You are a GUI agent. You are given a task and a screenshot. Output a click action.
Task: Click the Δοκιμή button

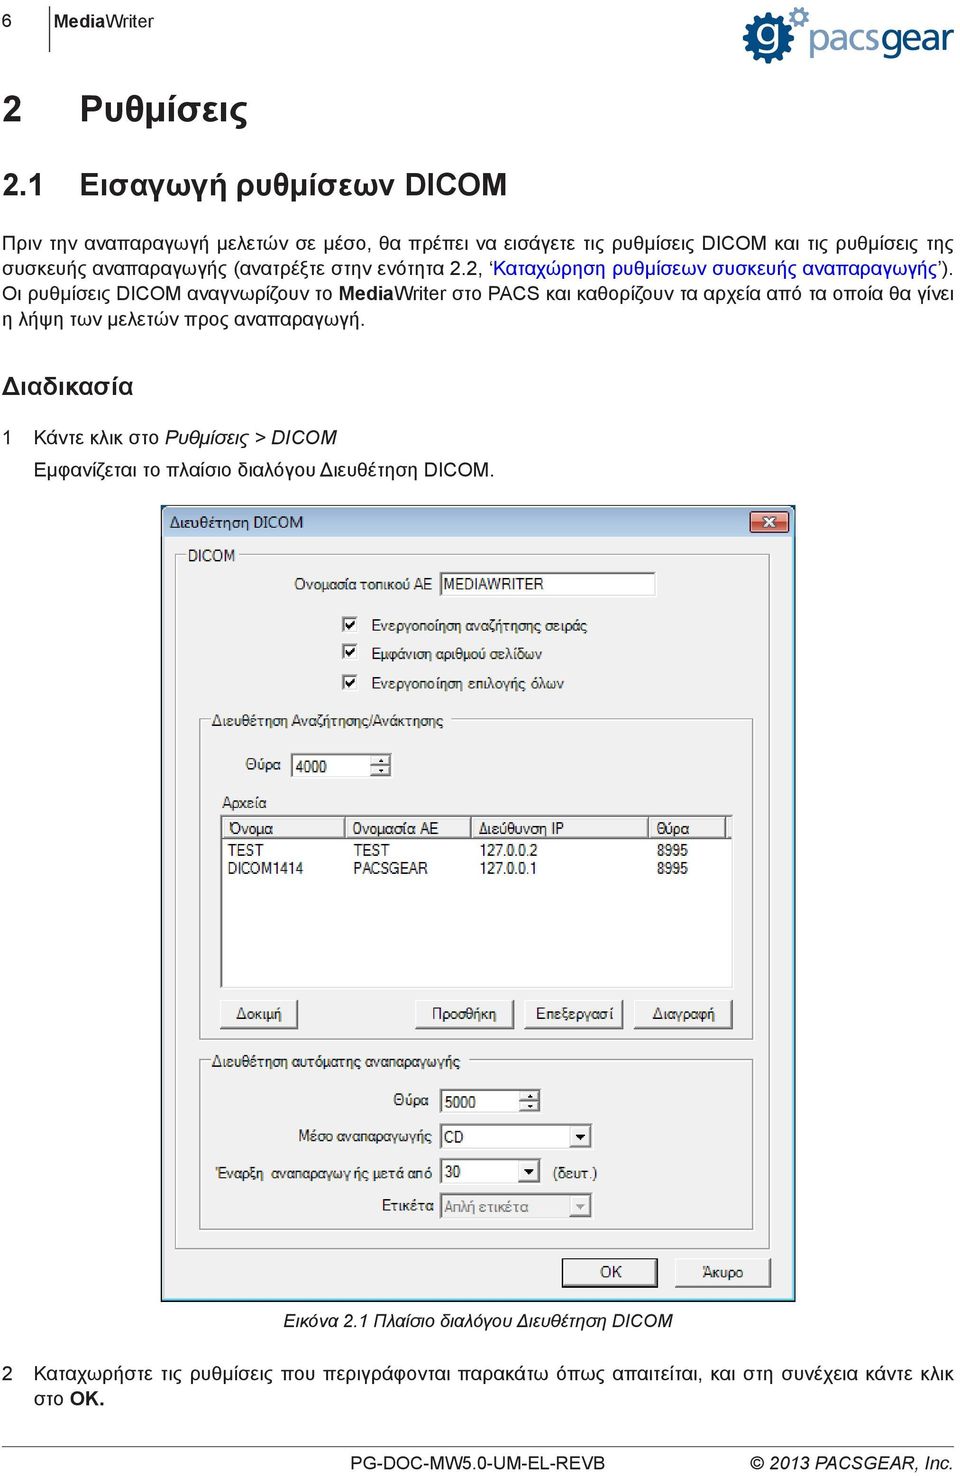point(259,1014)
